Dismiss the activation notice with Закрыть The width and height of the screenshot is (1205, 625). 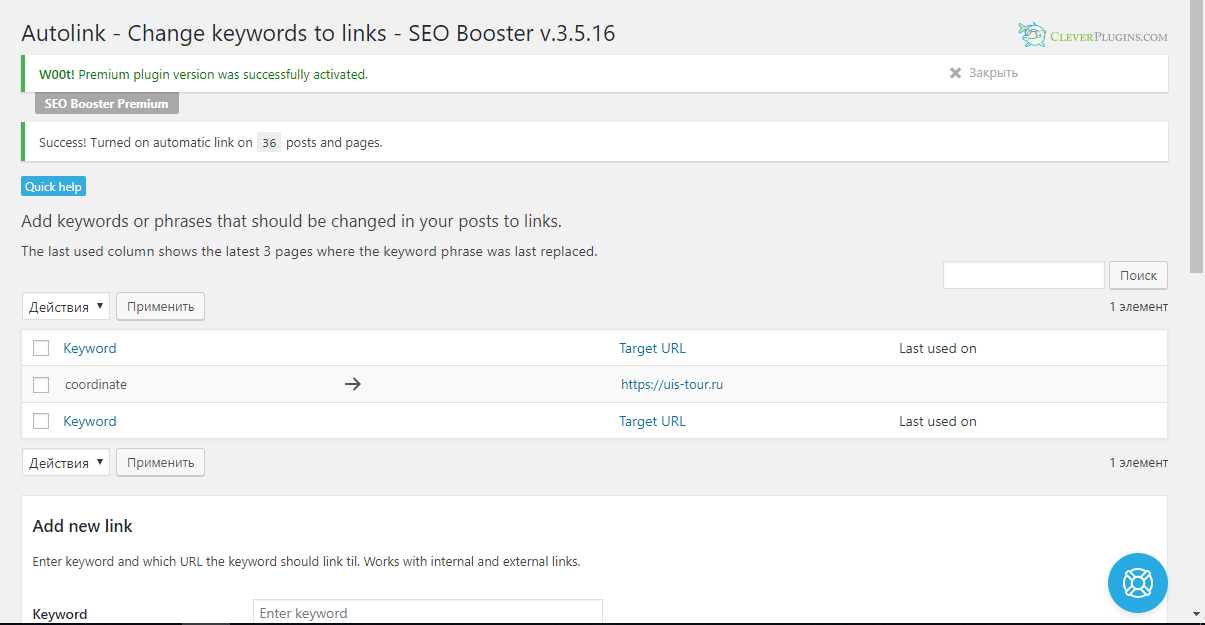(983, 73)
